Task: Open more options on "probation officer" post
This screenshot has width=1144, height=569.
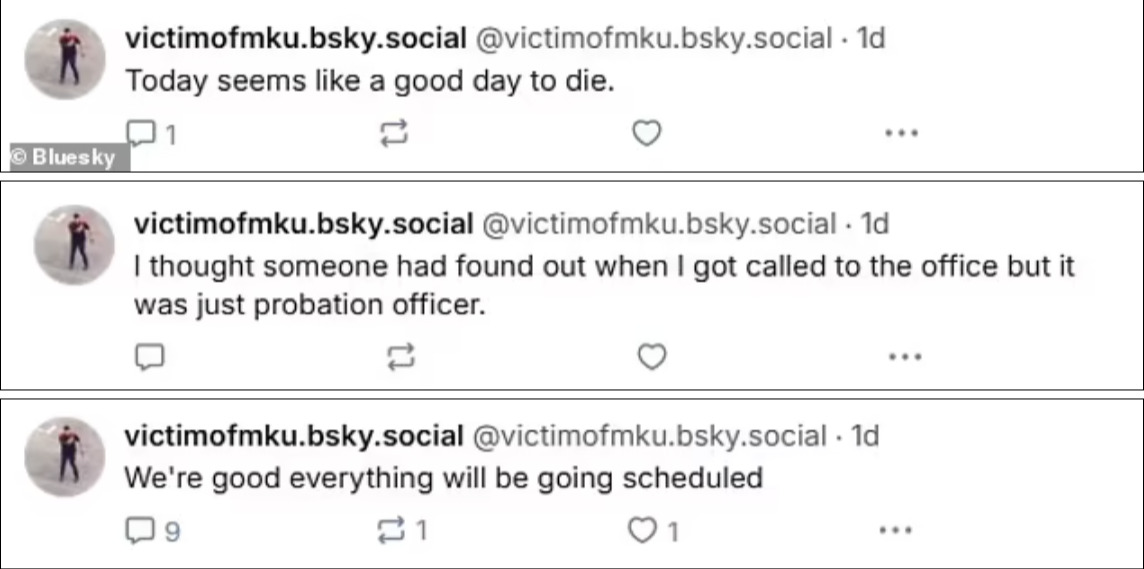Action: click(905, 355)
